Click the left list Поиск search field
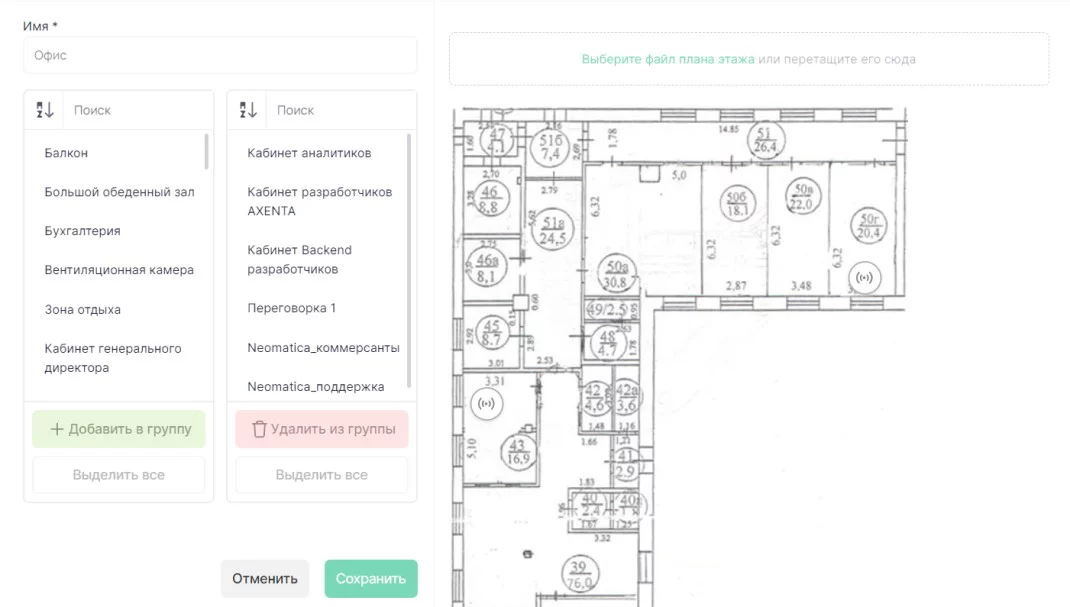 coord(139,110)
